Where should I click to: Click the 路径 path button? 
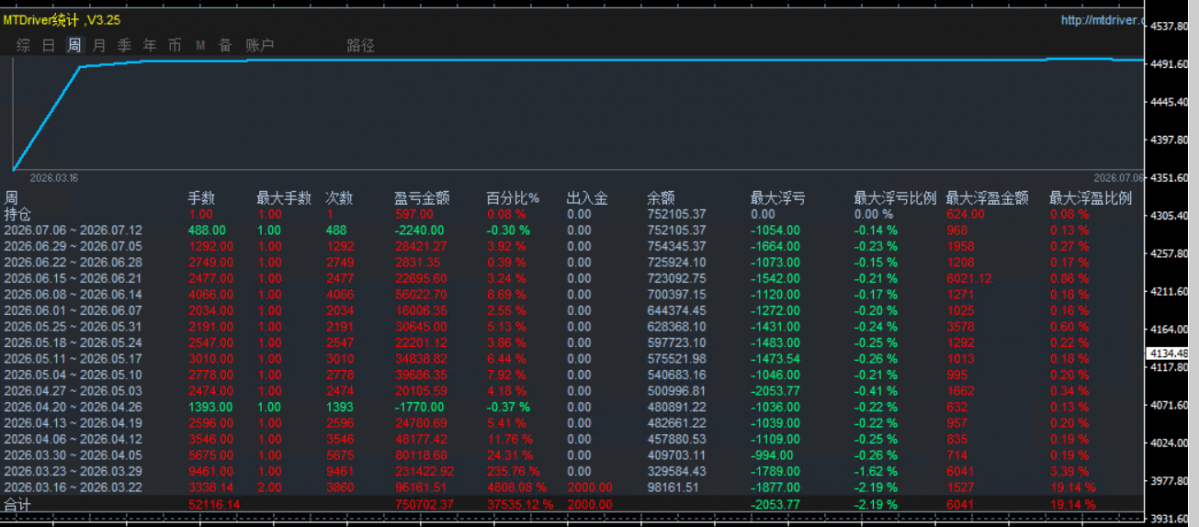(361, 46)
